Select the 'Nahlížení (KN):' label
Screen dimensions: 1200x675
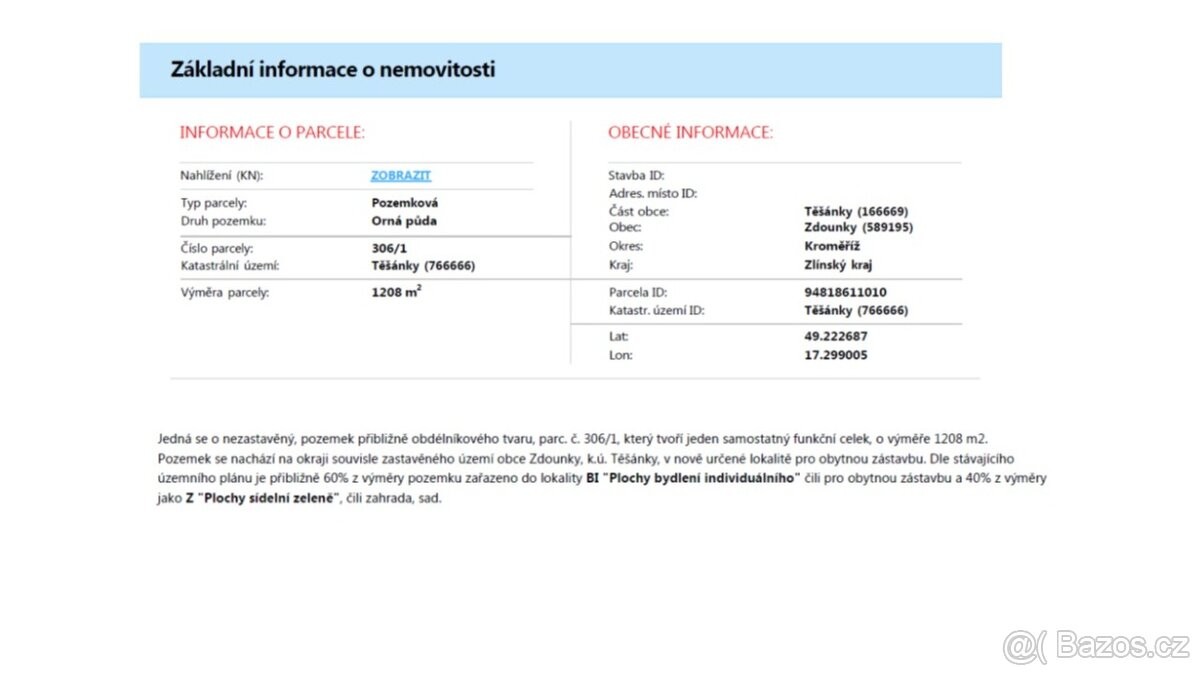(x=222, y=176)
